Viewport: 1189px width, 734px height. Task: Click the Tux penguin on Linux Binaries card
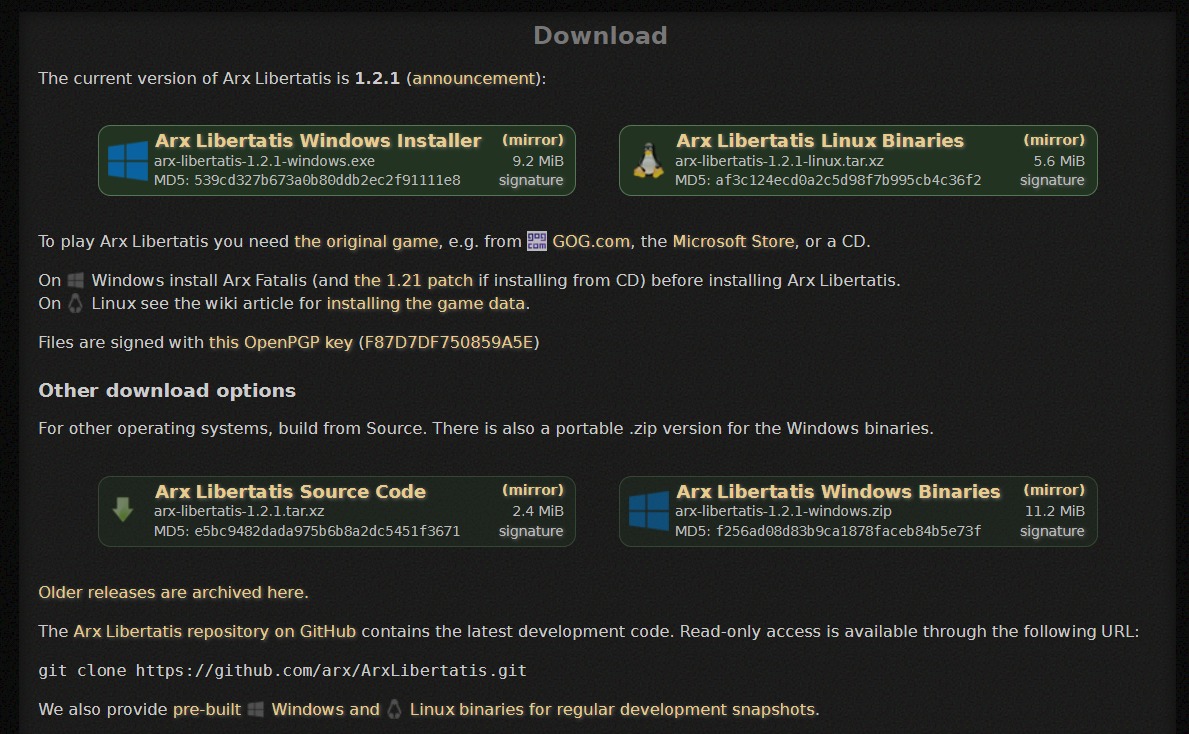tap(648, 161)
